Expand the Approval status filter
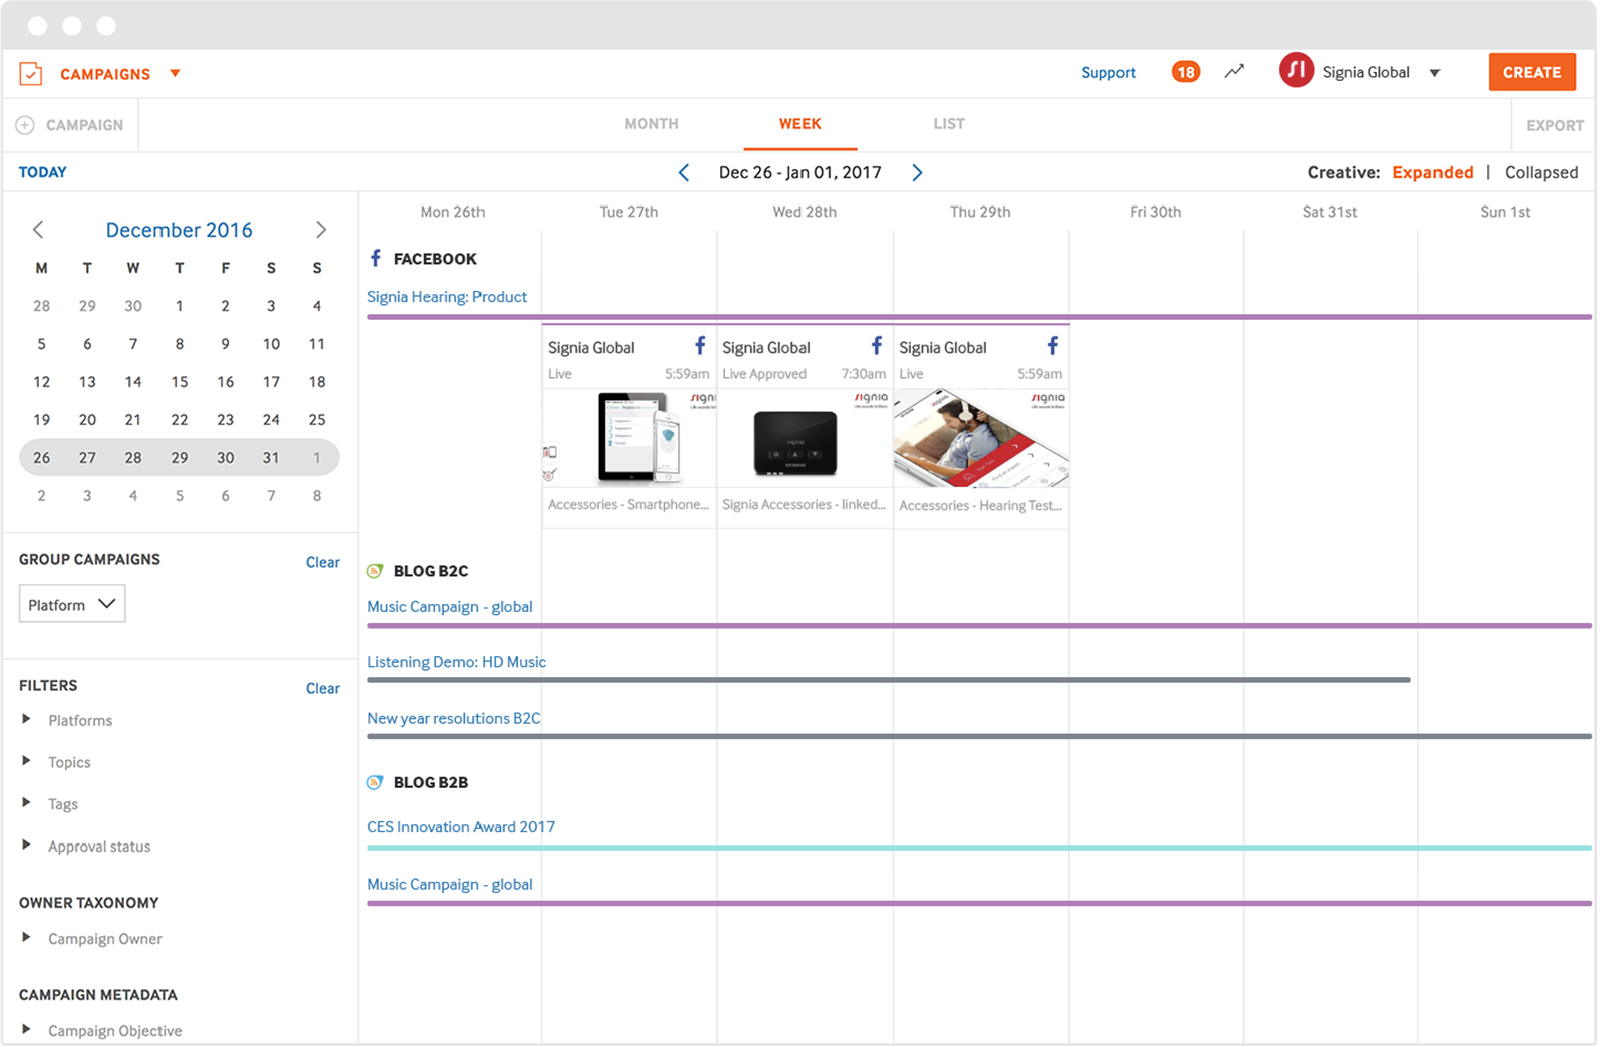The image size is (1600, 1047). (x=26, y=845)
